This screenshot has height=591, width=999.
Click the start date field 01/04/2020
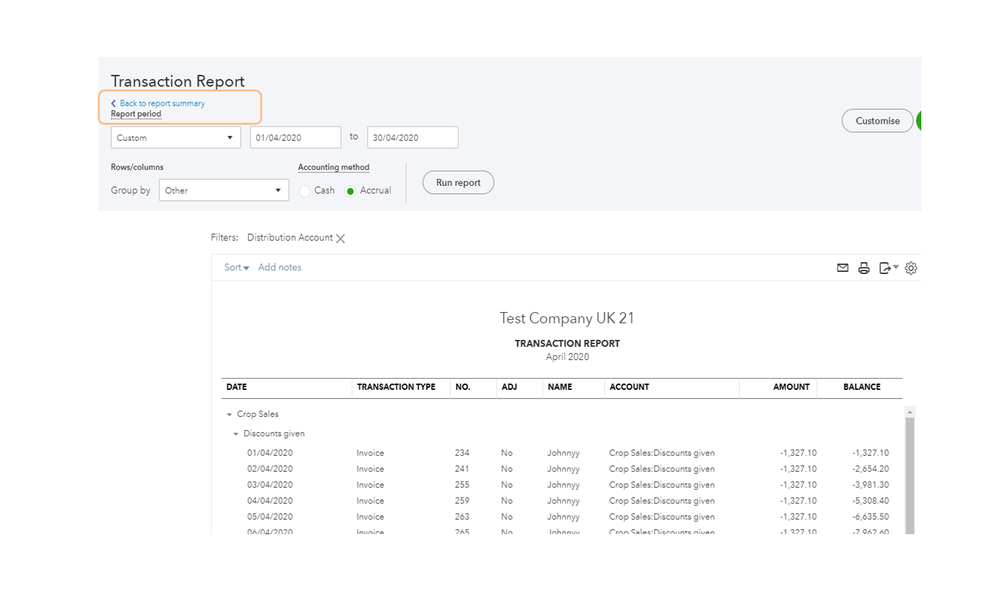point(295,138)
